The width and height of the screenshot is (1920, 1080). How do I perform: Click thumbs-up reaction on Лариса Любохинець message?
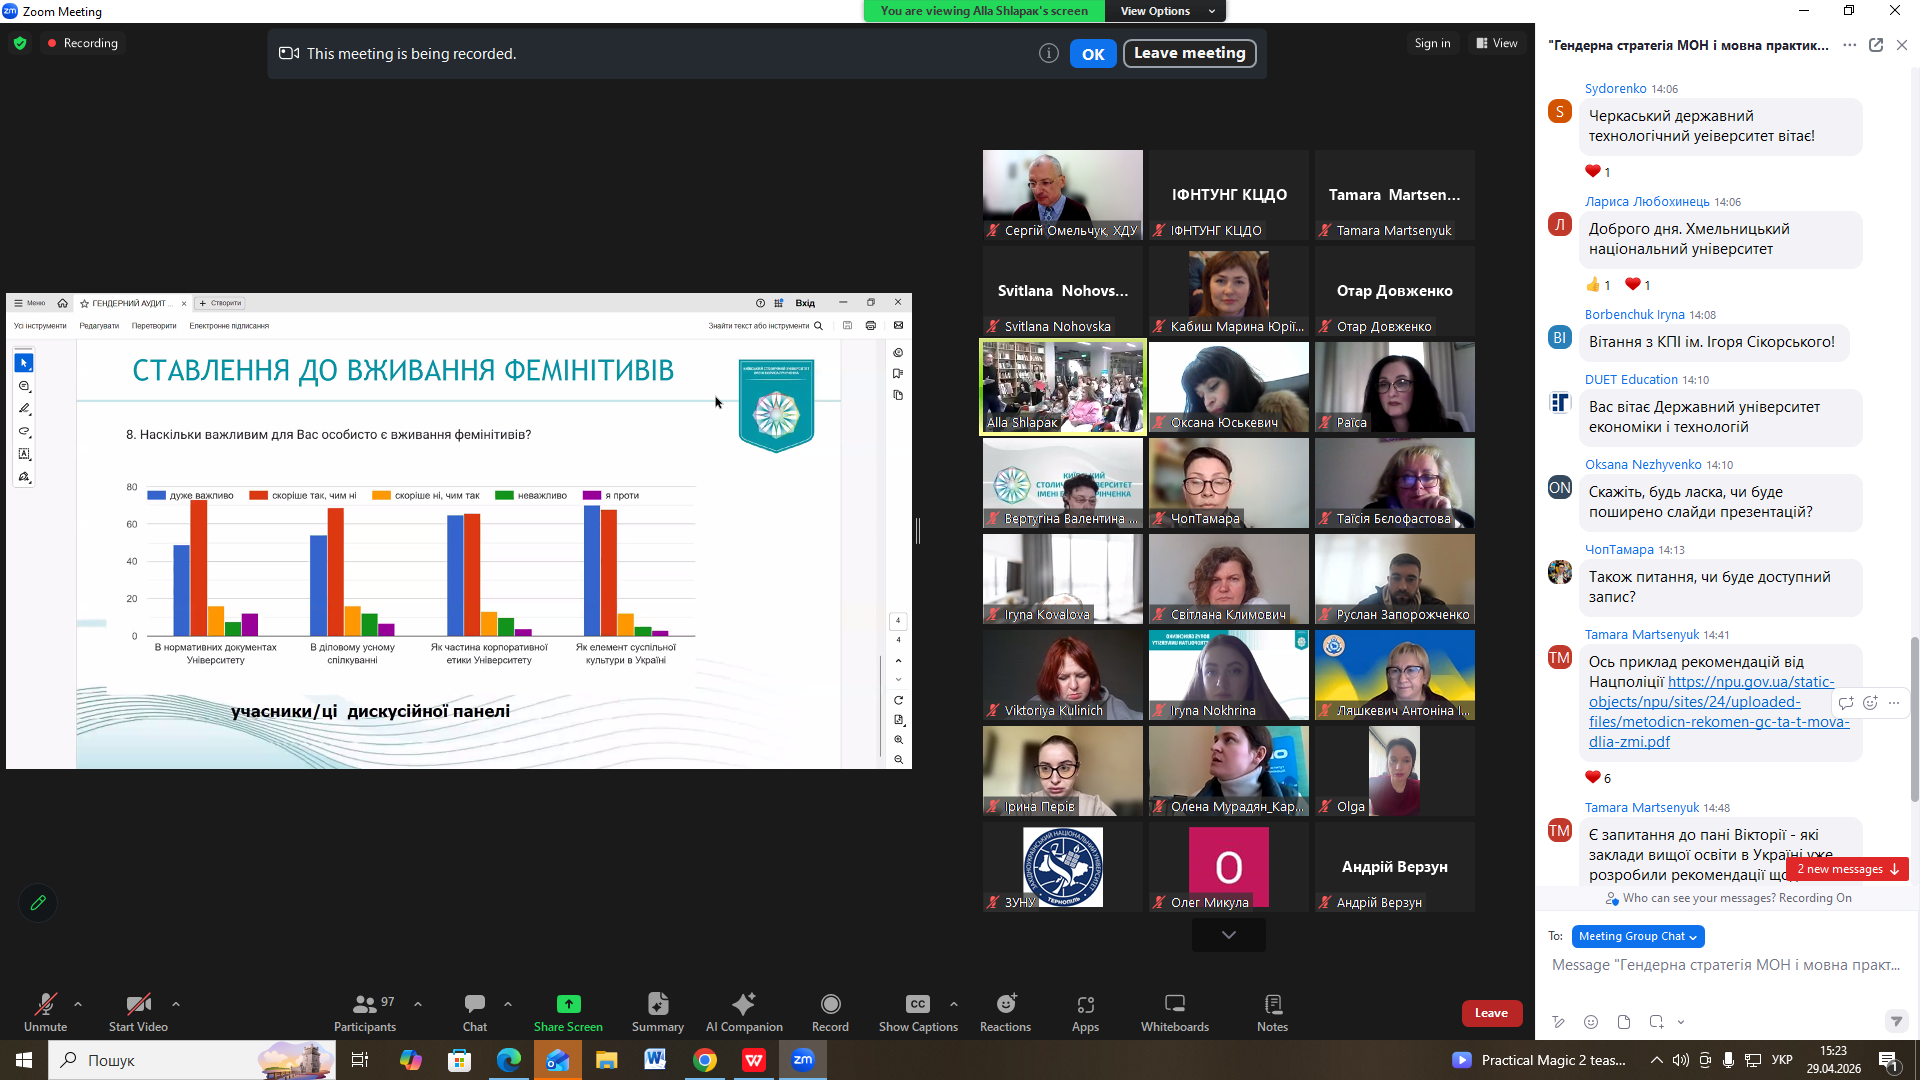(x=1598, y=285)
